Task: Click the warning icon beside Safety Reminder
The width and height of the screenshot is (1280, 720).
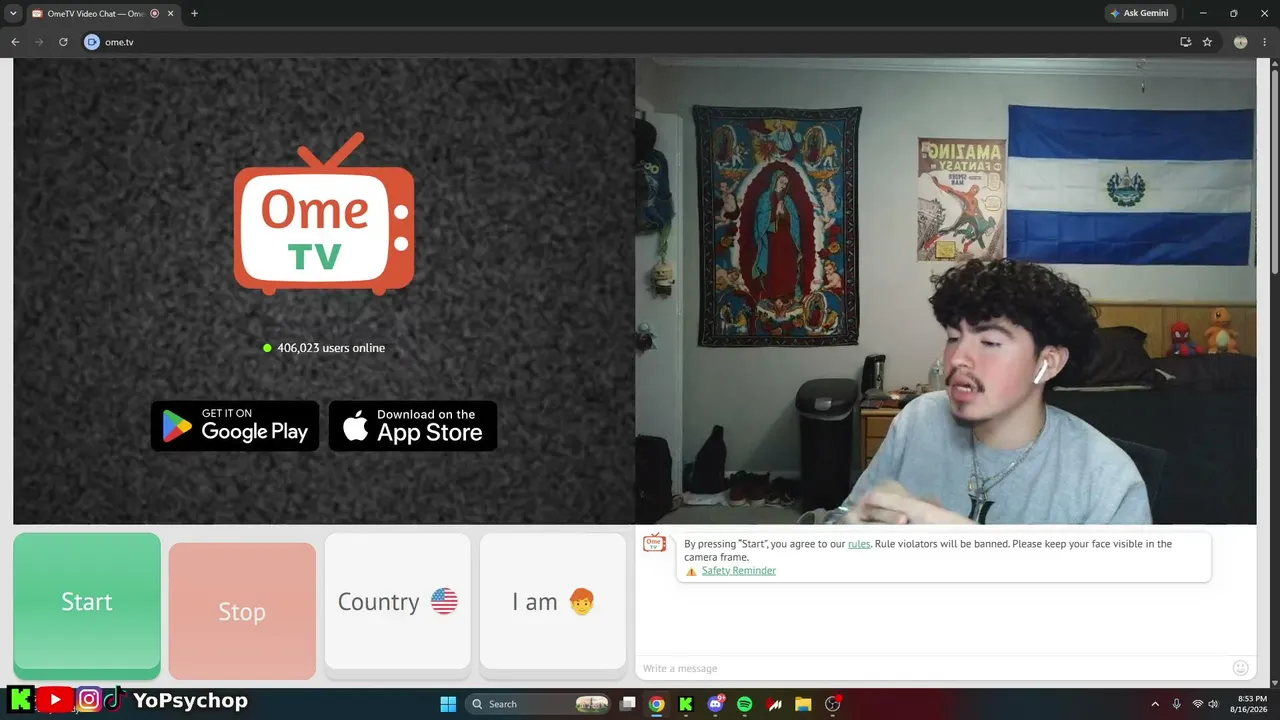Action: (x=691, y=571)
